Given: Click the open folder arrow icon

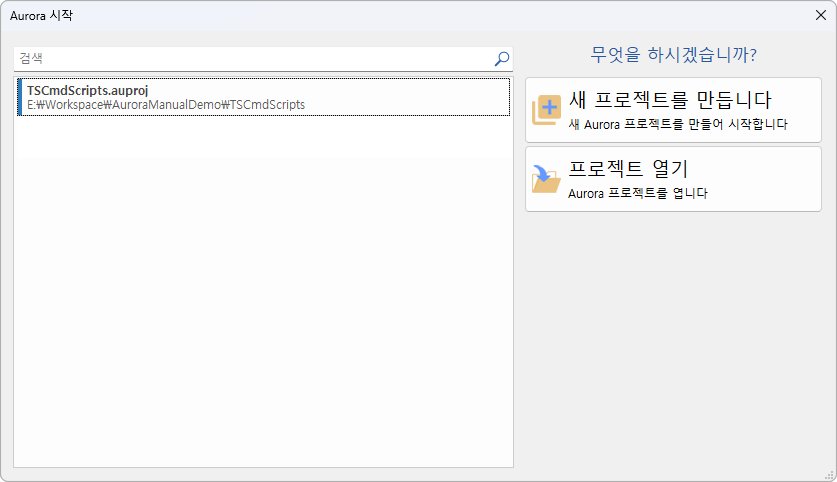Looking at the screenshot, I should coord(546,179).
